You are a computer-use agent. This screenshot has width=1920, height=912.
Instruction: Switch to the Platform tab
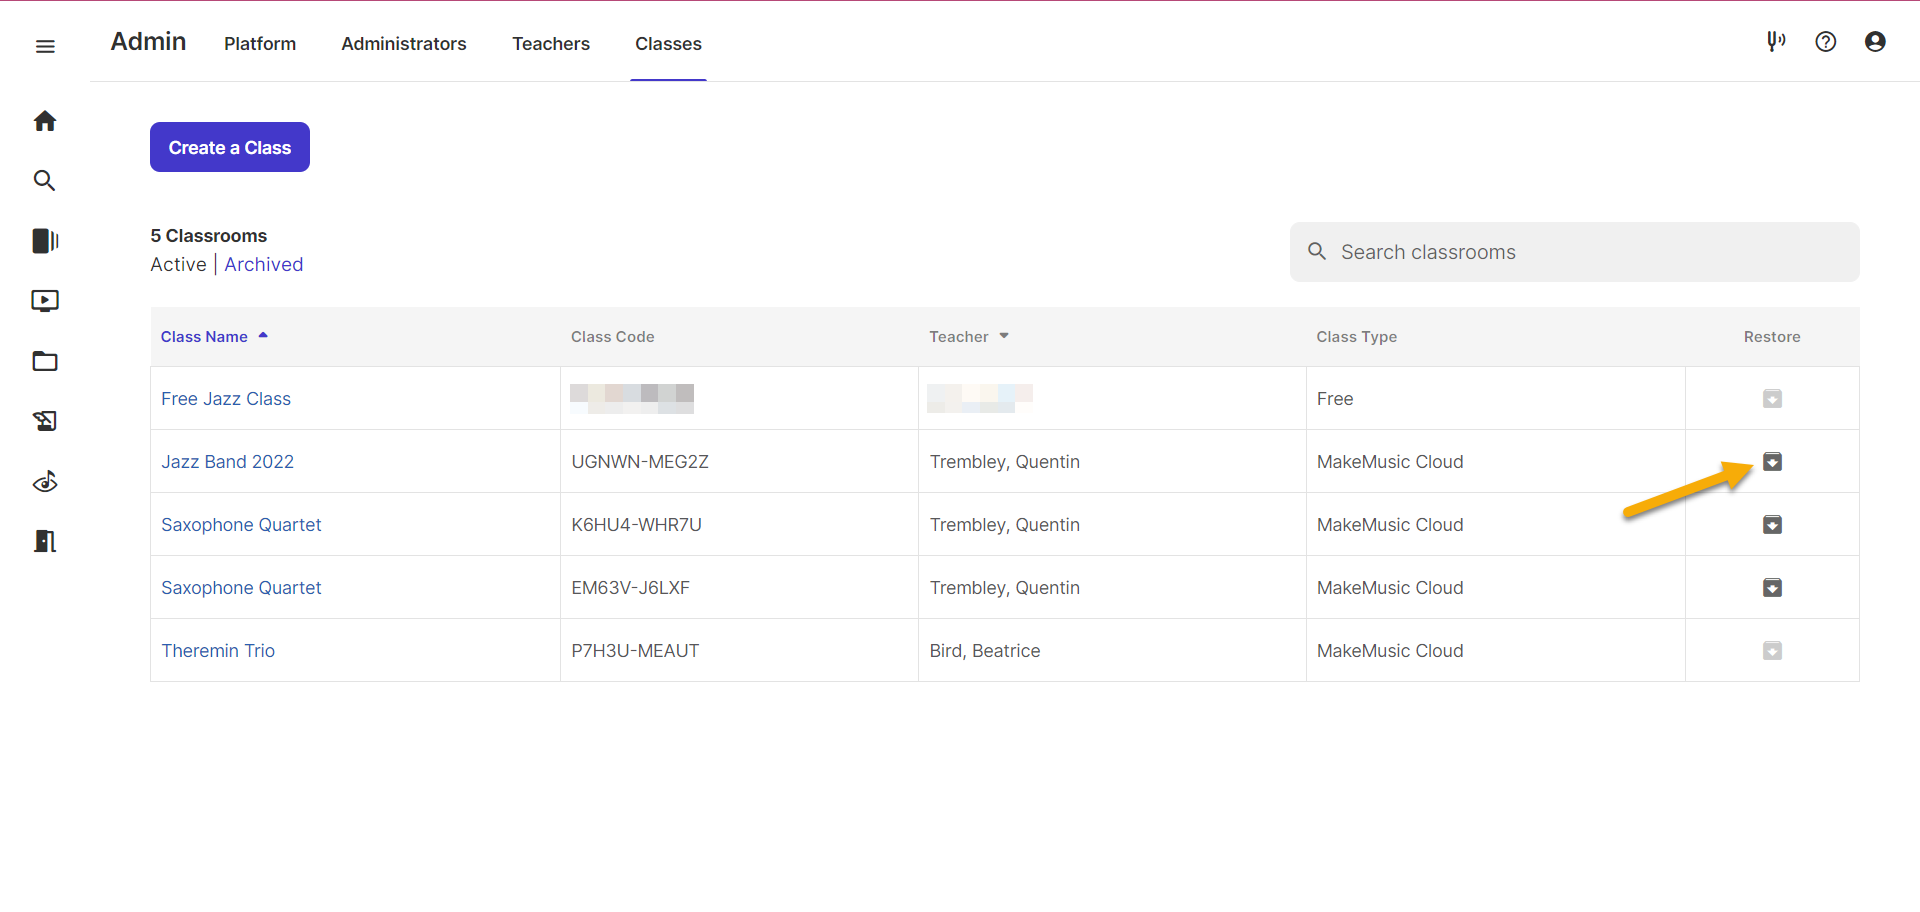pos(260,44)
